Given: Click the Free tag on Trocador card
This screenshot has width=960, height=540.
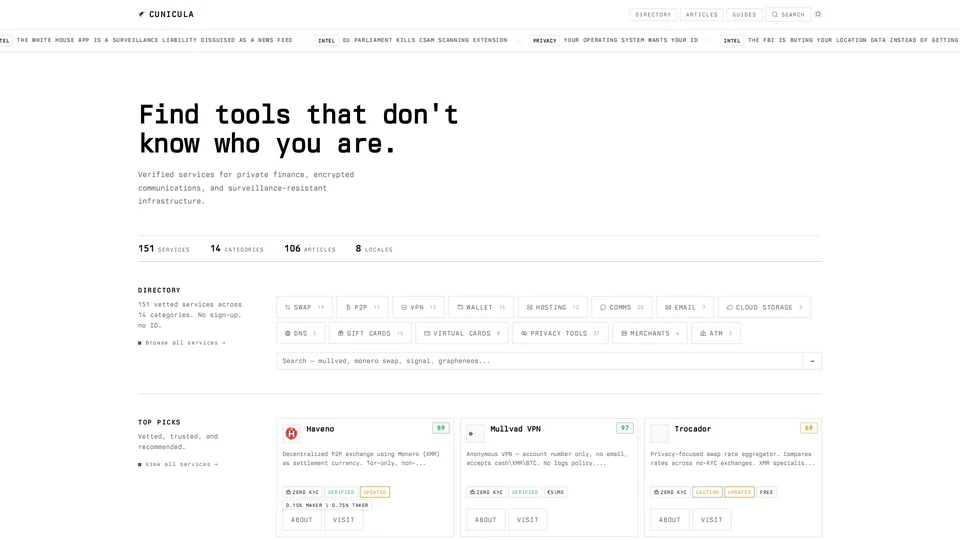Looking at the screenshot, I should tap(766, 492).
